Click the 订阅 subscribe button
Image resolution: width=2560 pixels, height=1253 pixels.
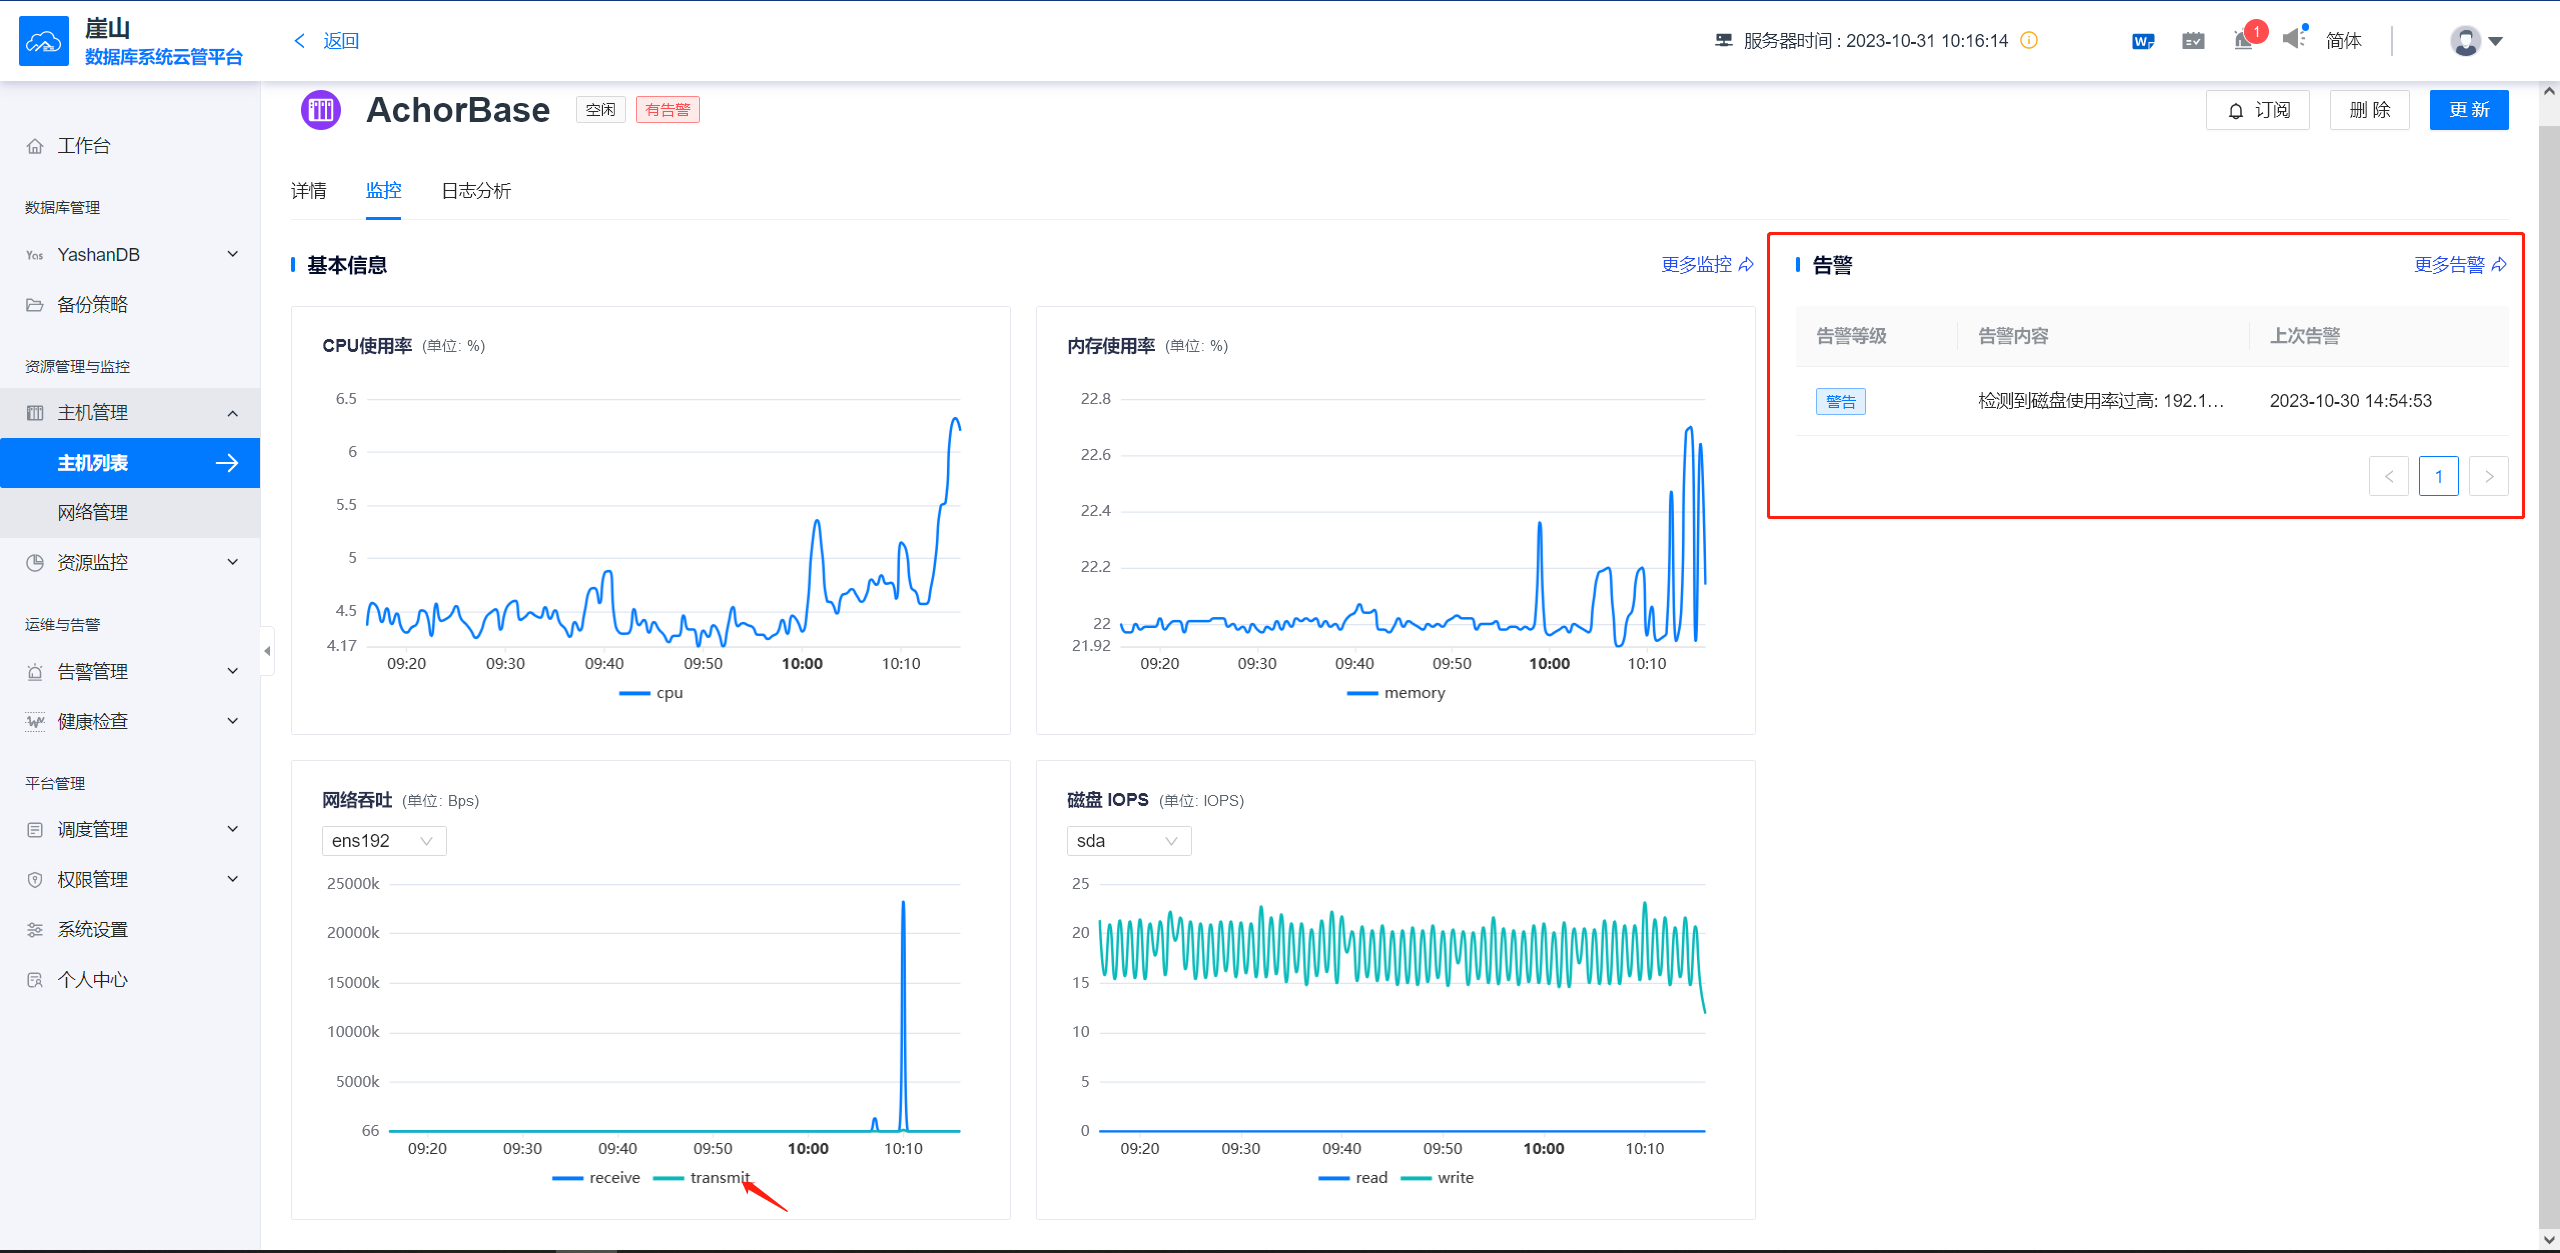pyautogui.click(x=2257, y=110)
